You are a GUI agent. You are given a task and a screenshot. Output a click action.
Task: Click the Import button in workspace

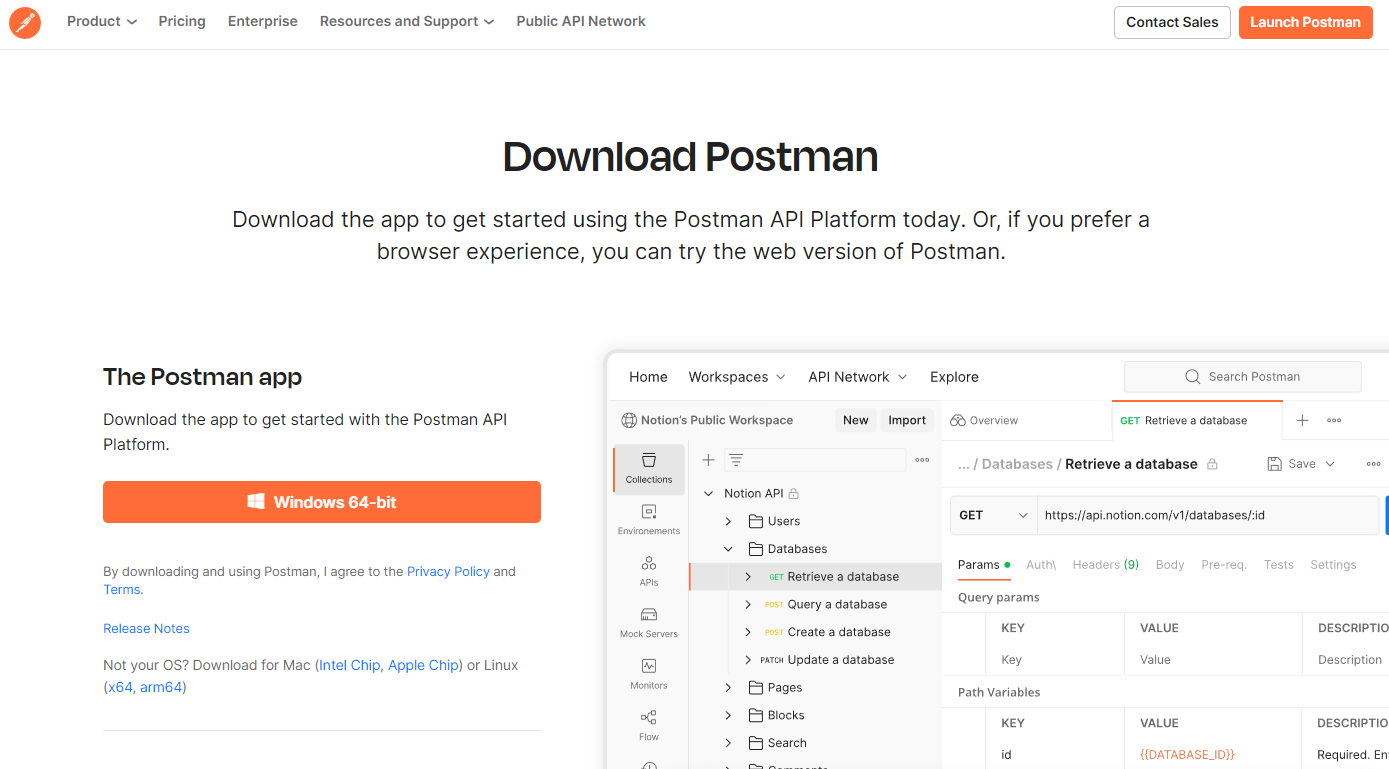pyautogui.click(x=907, y=420)
